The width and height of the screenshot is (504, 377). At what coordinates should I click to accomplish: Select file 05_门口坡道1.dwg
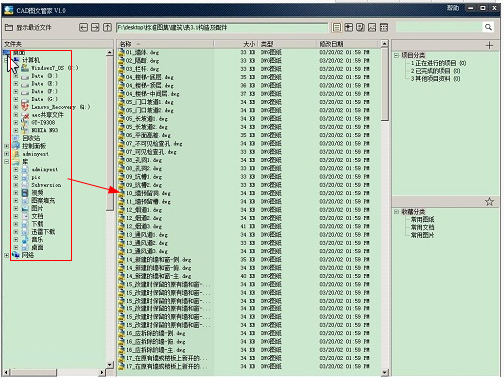point(150,102)
